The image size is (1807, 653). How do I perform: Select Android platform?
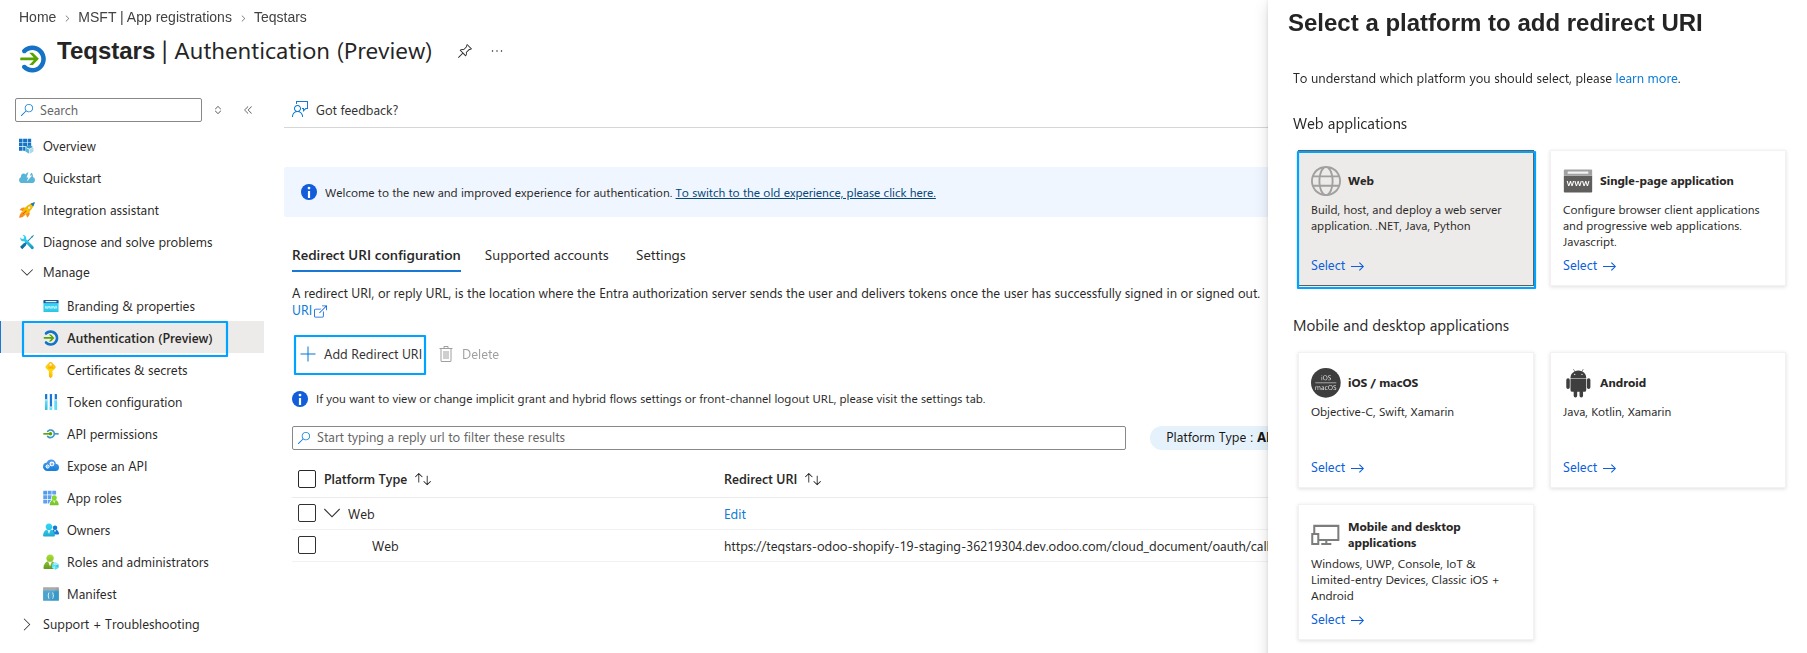click(x=1589, y=467)
